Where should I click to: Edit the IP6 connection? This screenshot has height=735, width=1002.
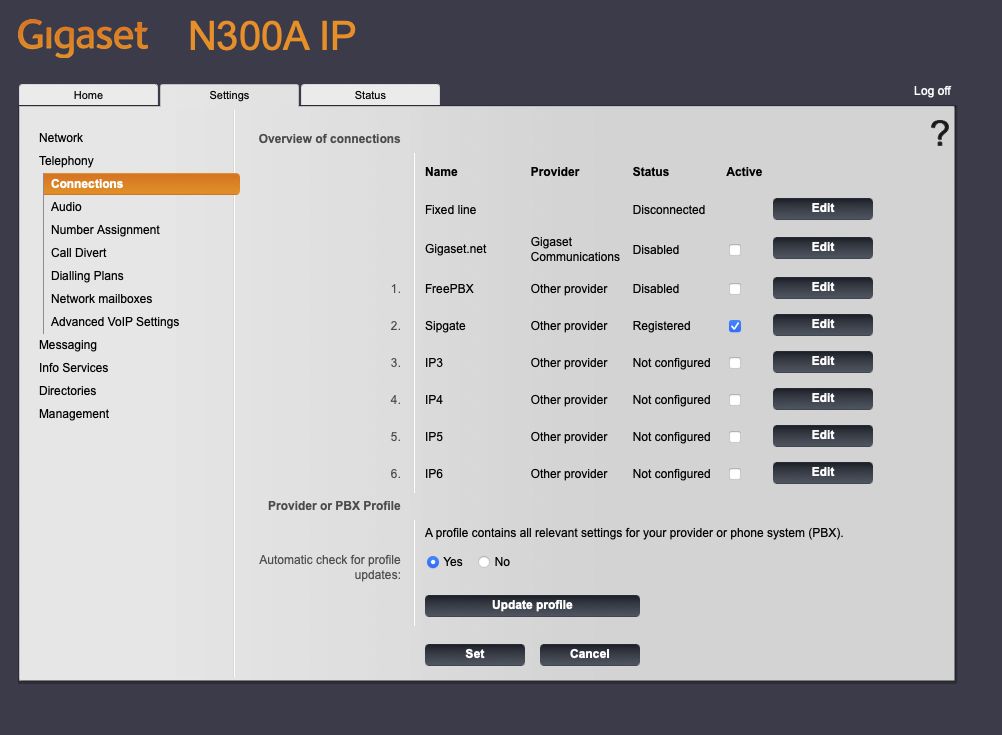pos(822,473)
